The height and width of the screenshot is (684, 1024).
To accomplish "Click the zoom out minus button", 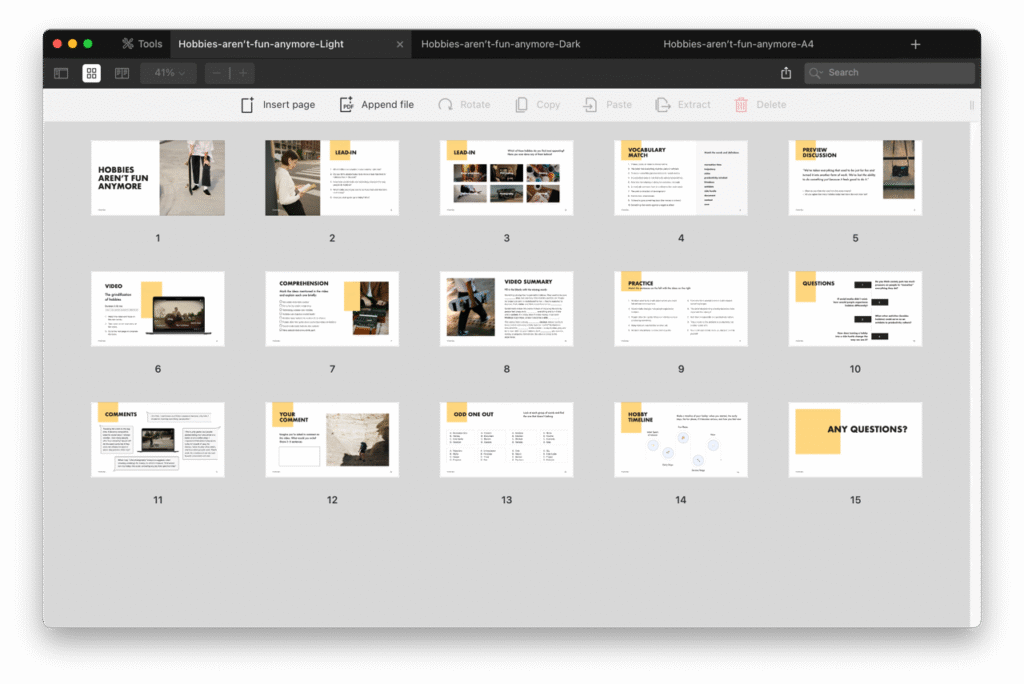I will pyautogui.click(x=217, y=73).
